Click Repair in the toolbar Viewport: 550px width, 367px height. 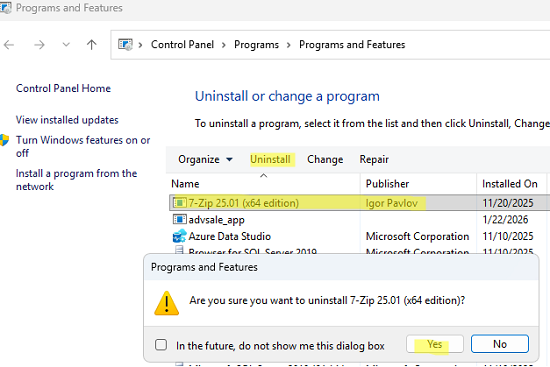(x=374, y=159)
